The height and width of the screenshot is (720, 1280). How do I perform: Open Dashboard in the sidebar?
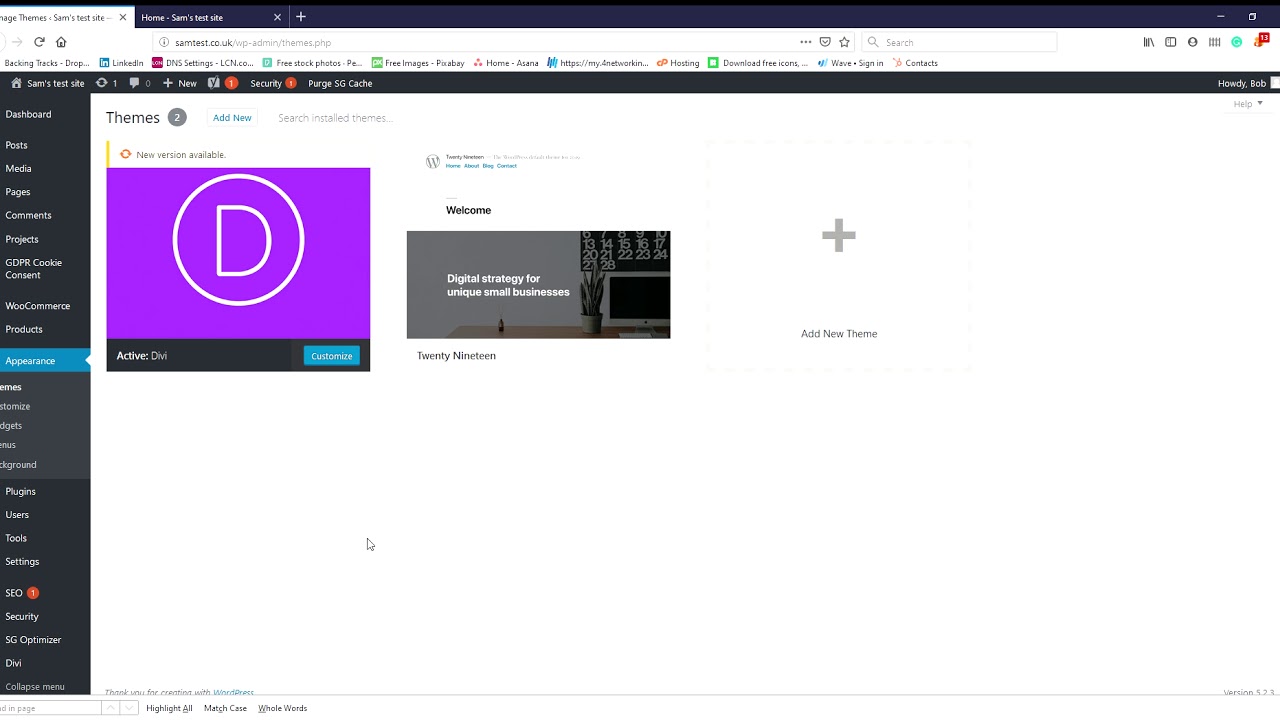(28, 114)
